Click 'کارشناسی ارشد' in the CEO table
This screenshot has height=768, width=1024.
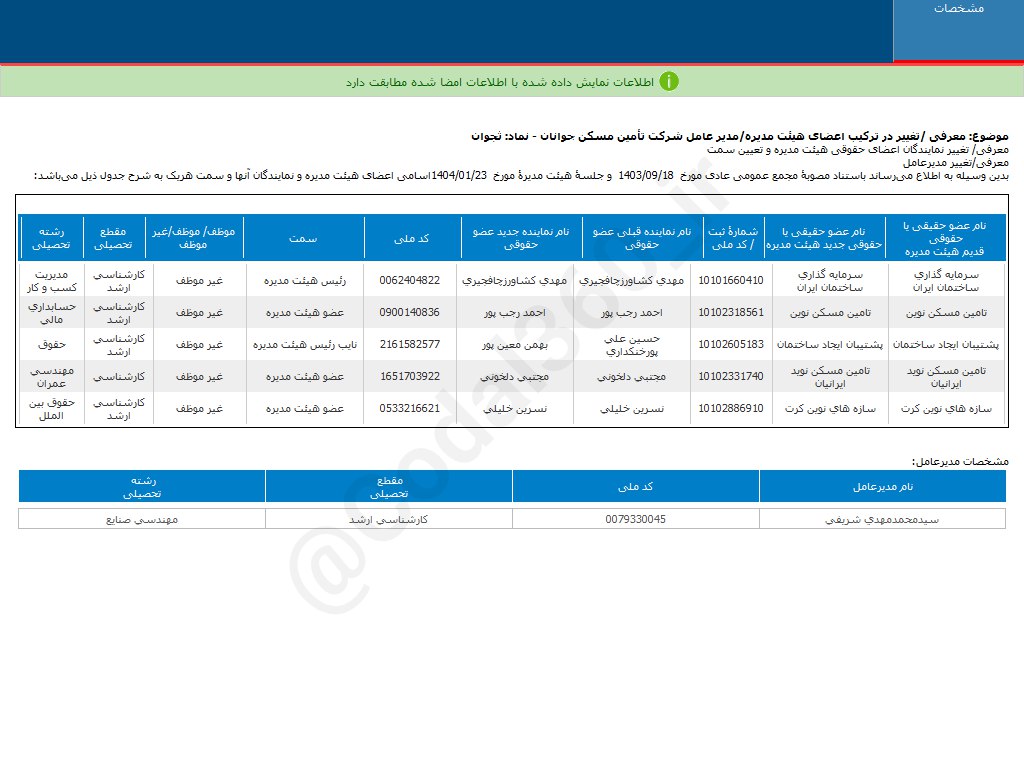[x=389, y=520]
